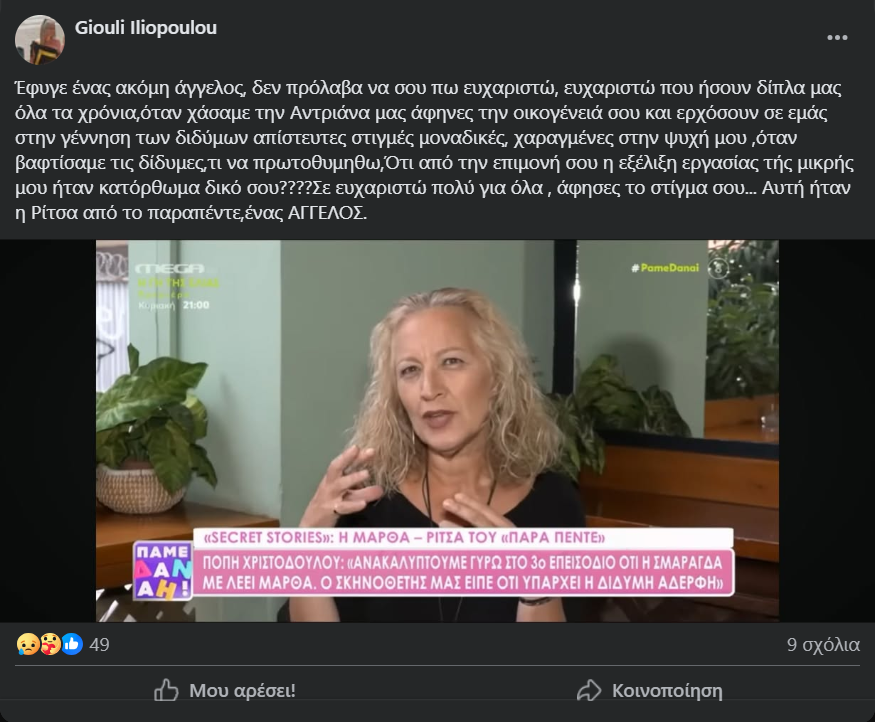The width and height of the screenshot is (875, 722).
Task: Click the Secret Stories white caption banner
Action: click(x=463, y=537)
